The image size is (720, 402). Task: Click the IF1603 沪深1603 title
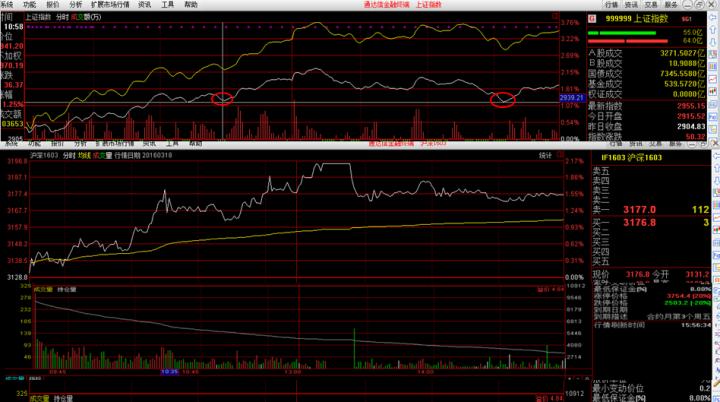point(631,158)
